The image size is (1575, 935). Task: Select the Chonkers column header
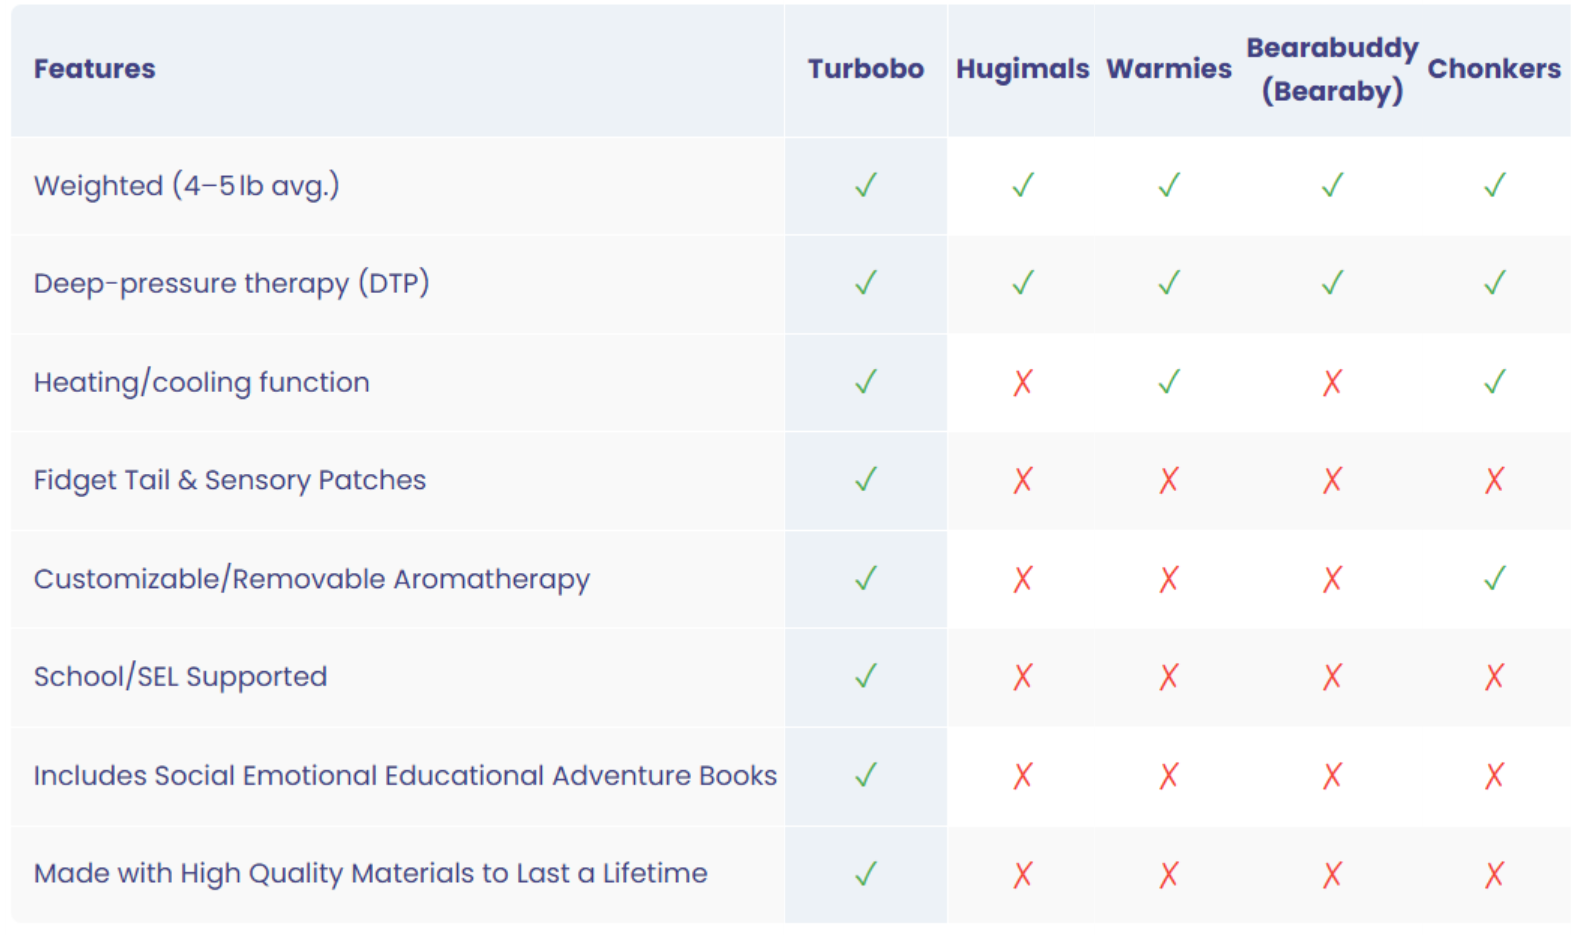pos(1494,69)
